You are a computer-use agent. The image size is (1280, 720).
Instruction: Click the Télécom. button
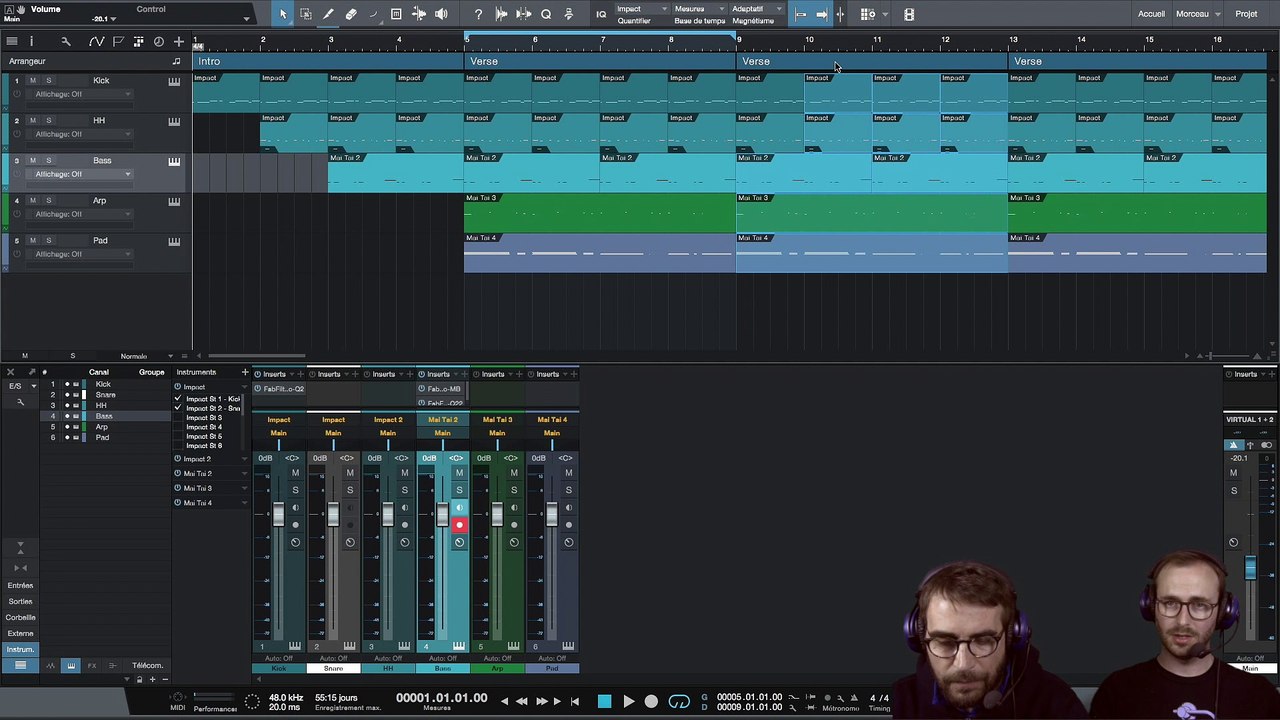coord(147,665)
